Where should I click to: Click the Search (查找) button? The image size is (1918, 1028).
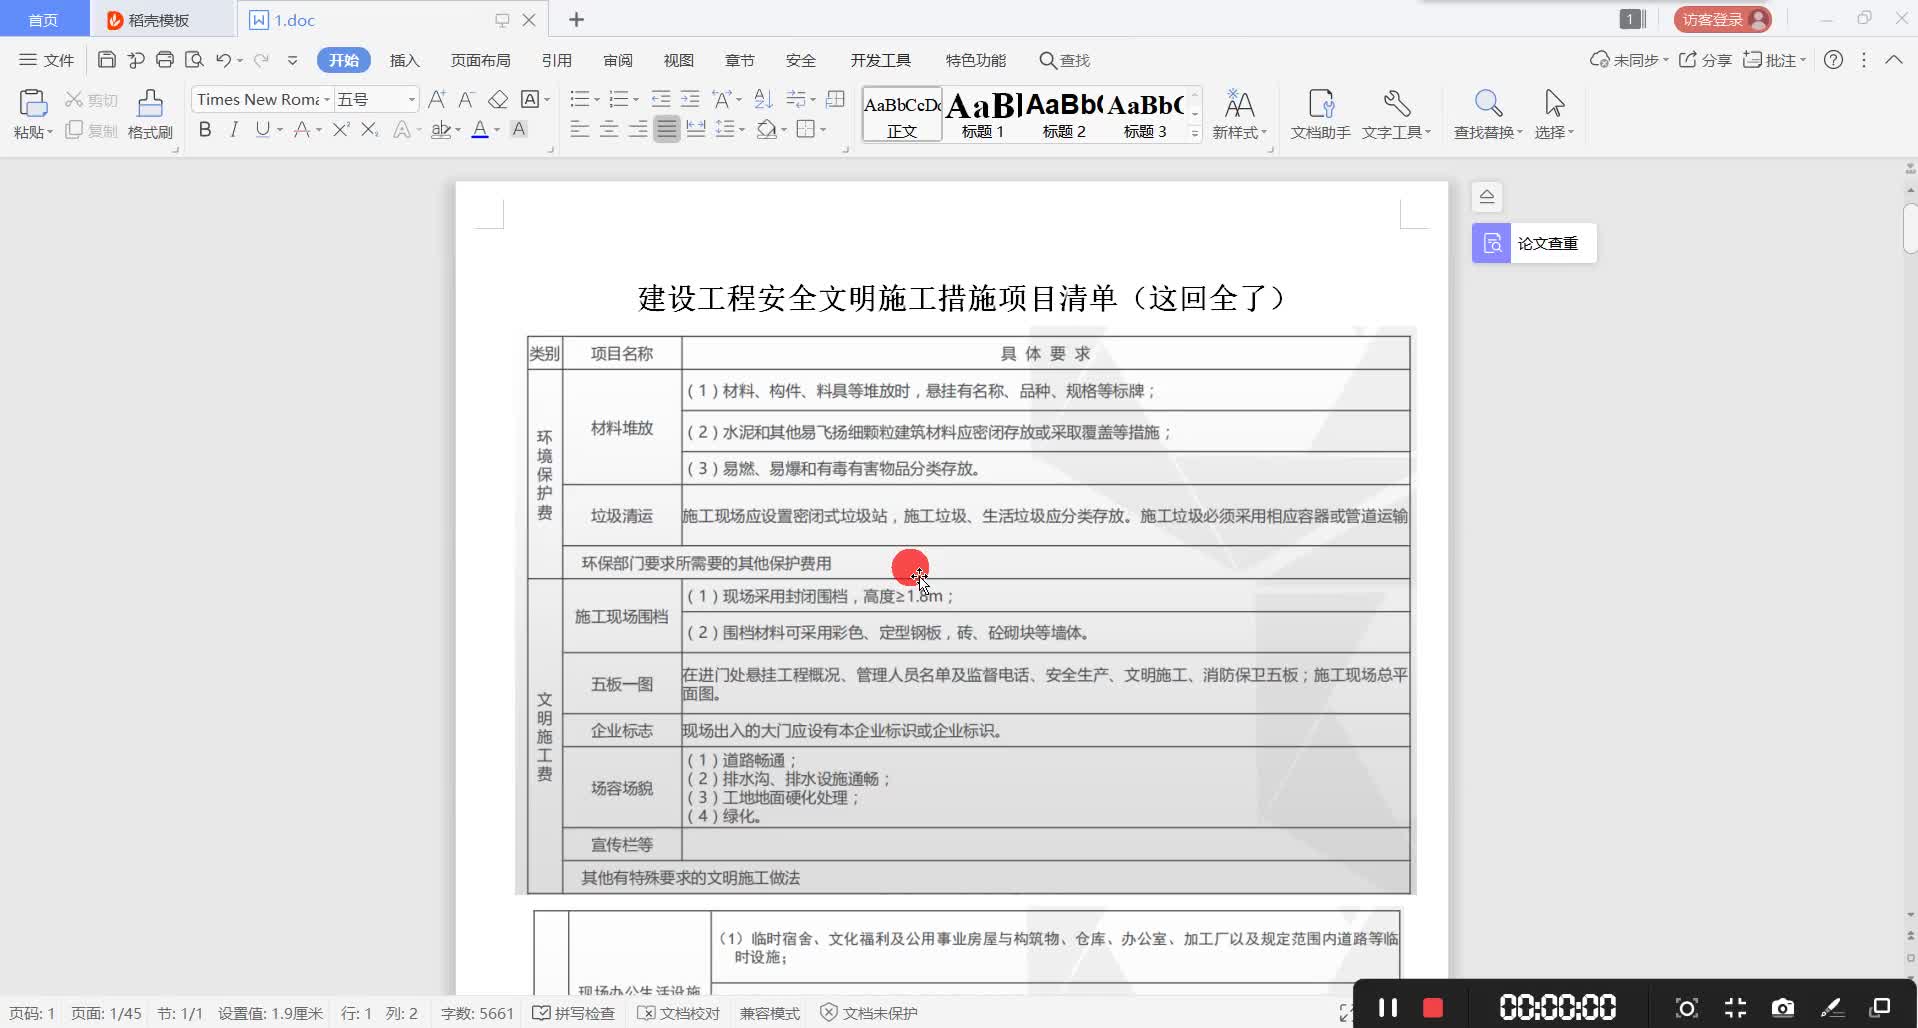coord(1064,60)
